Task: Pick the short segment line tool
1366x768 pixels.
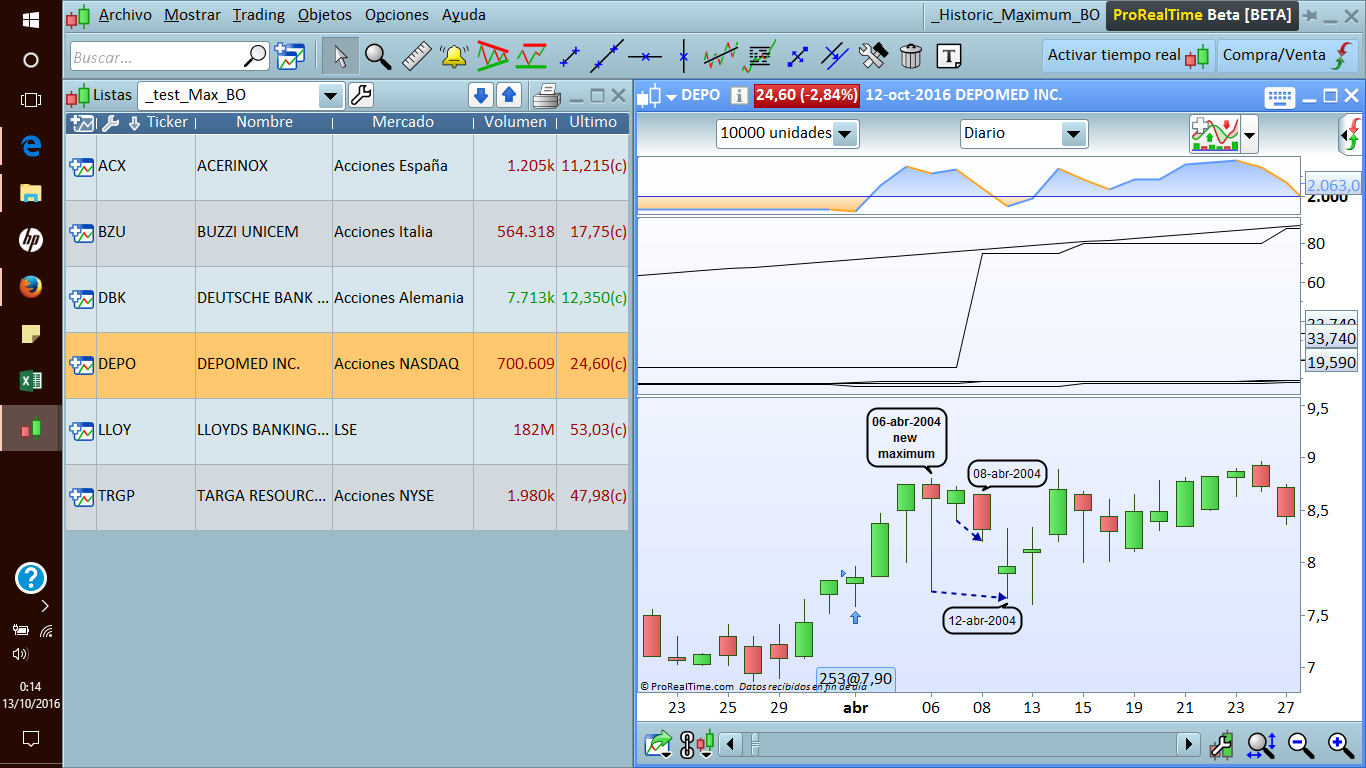Action: tap(570, 56)
